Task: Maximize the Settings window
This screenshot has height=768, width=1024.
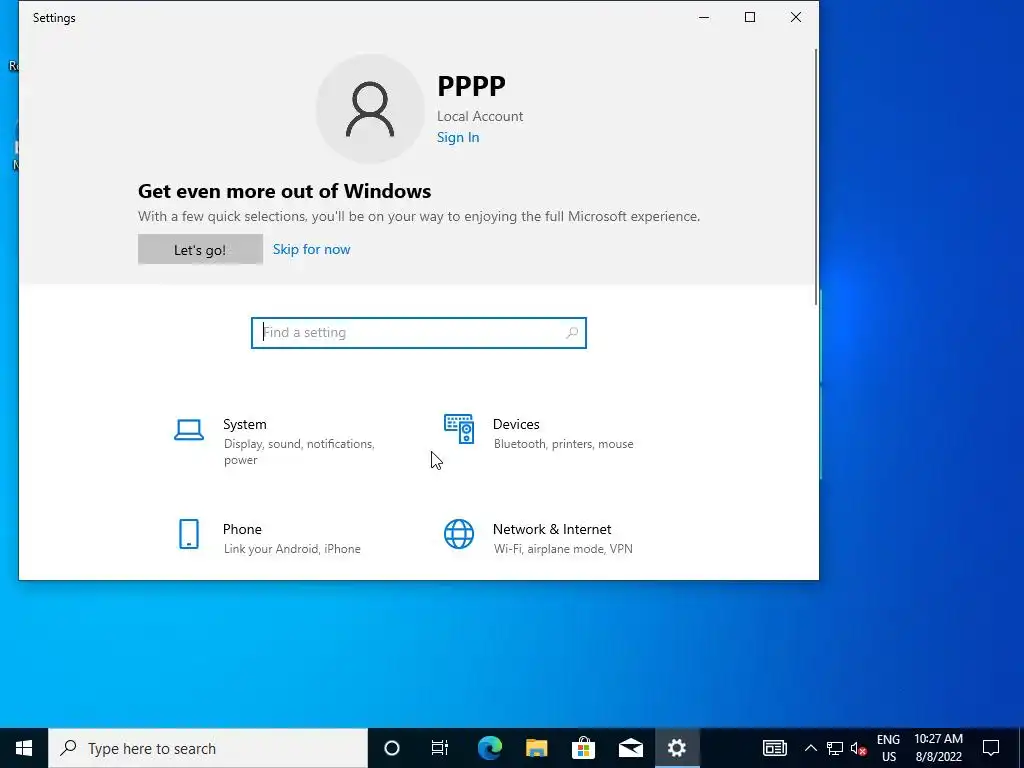Action: (x=750, y=18)
